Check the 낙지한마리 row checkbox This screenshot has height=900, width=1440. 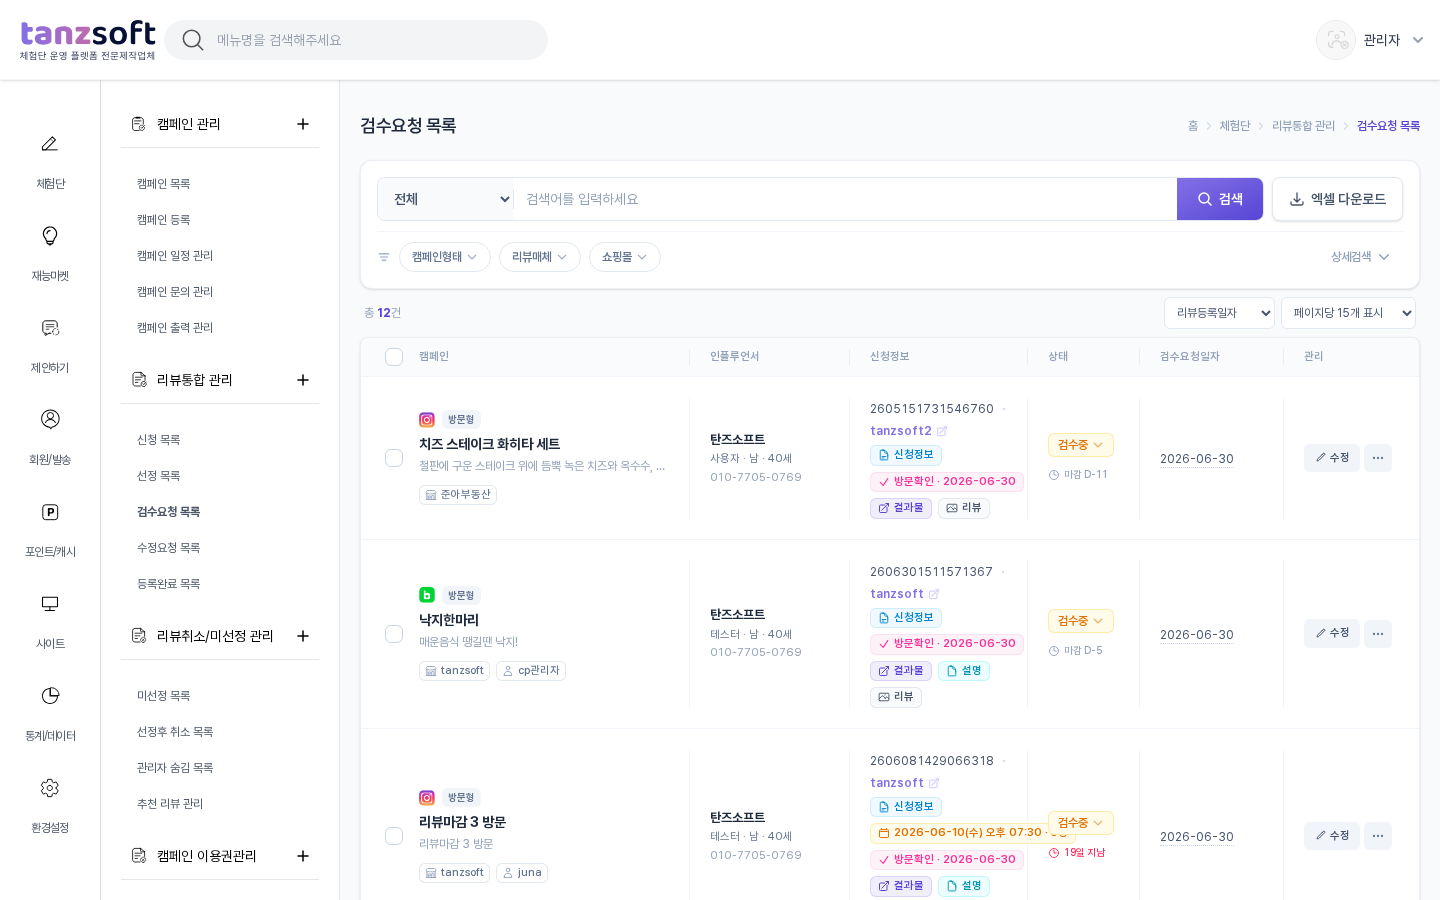click(394, 634)
